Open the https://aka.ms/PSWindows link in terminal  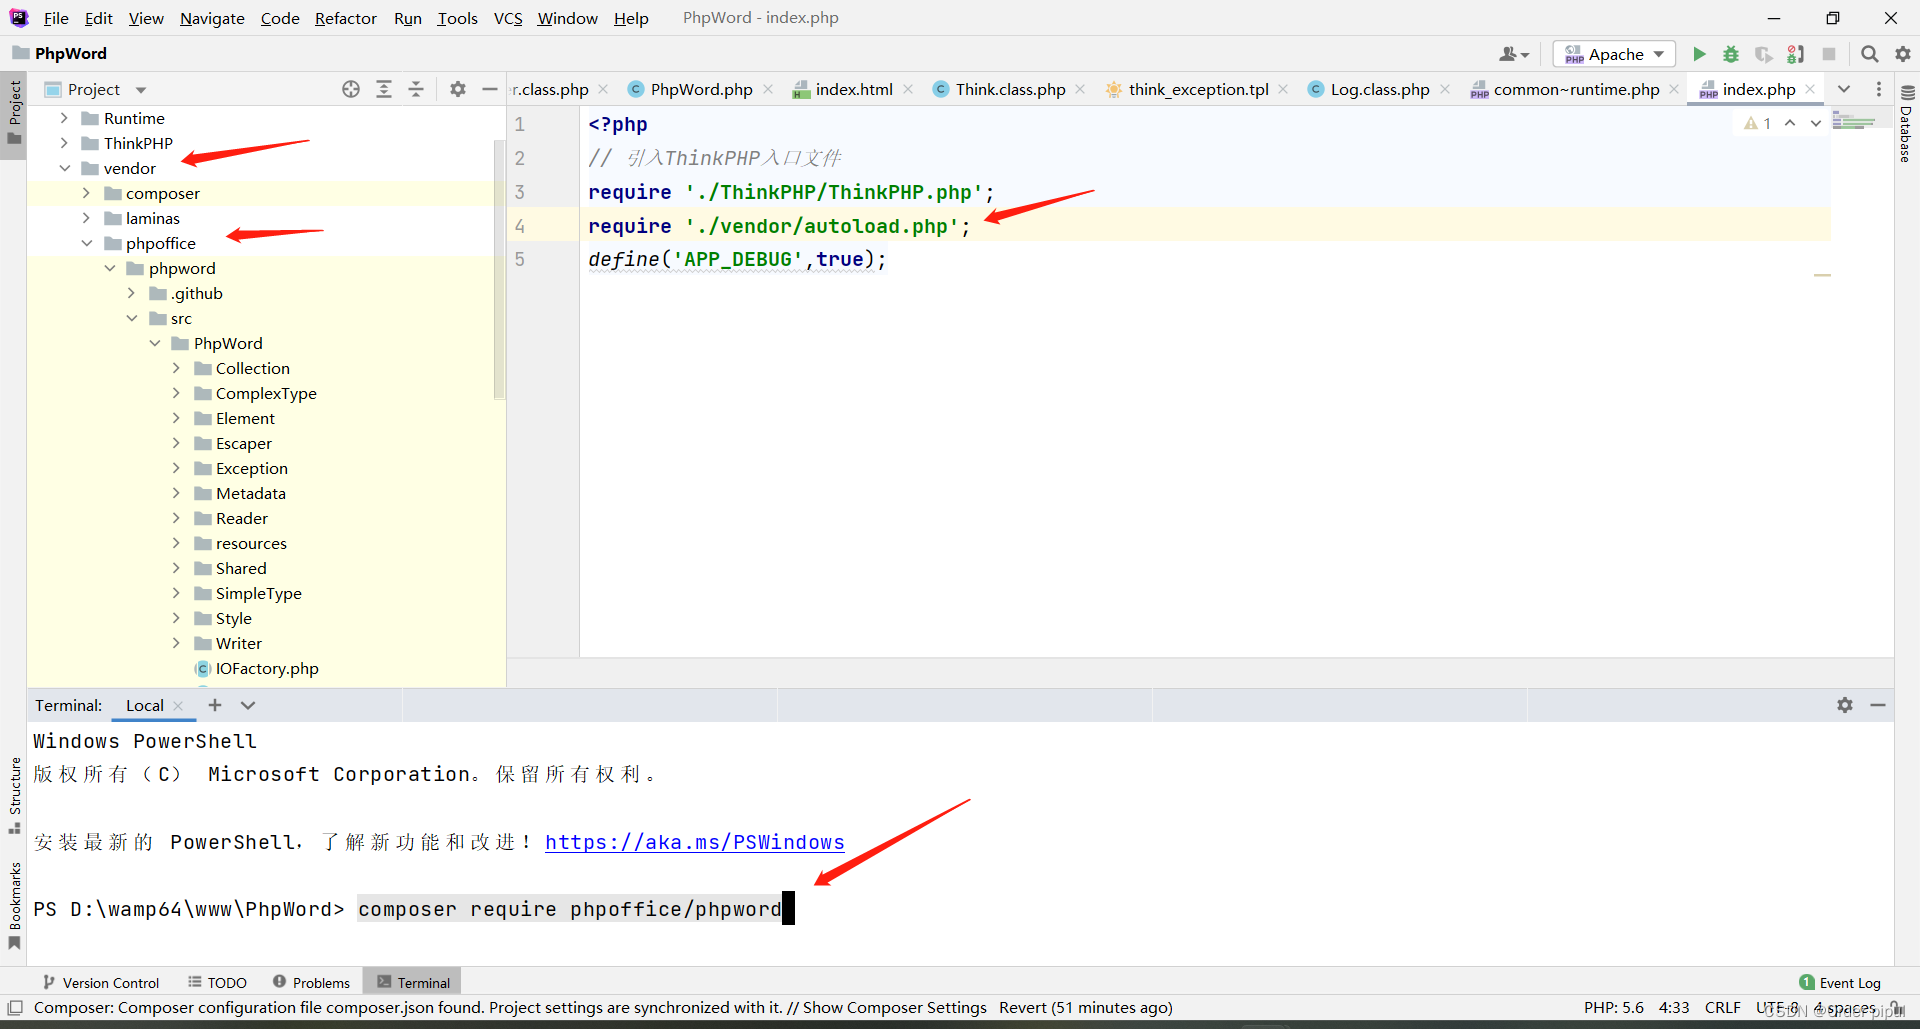pyautogui.click(x=694, y=842)
